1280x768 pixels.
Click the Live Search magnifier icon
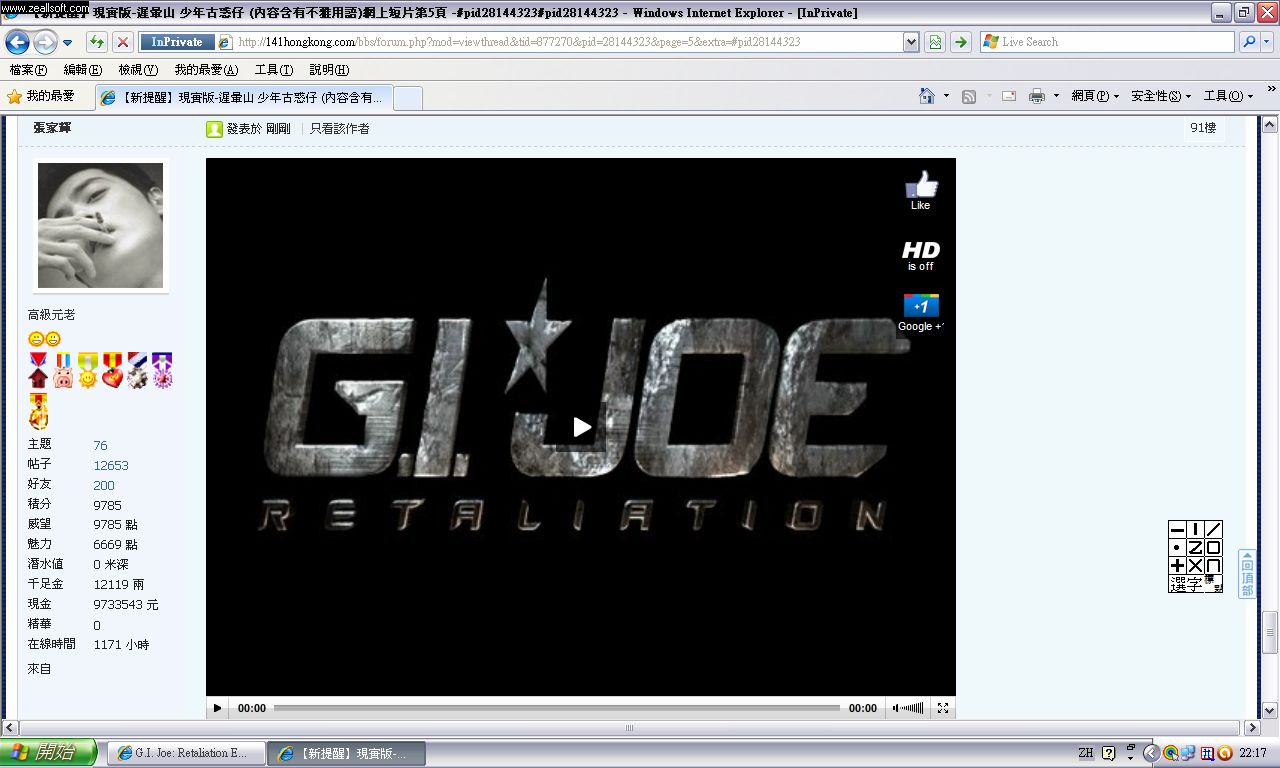point(1249,42)
